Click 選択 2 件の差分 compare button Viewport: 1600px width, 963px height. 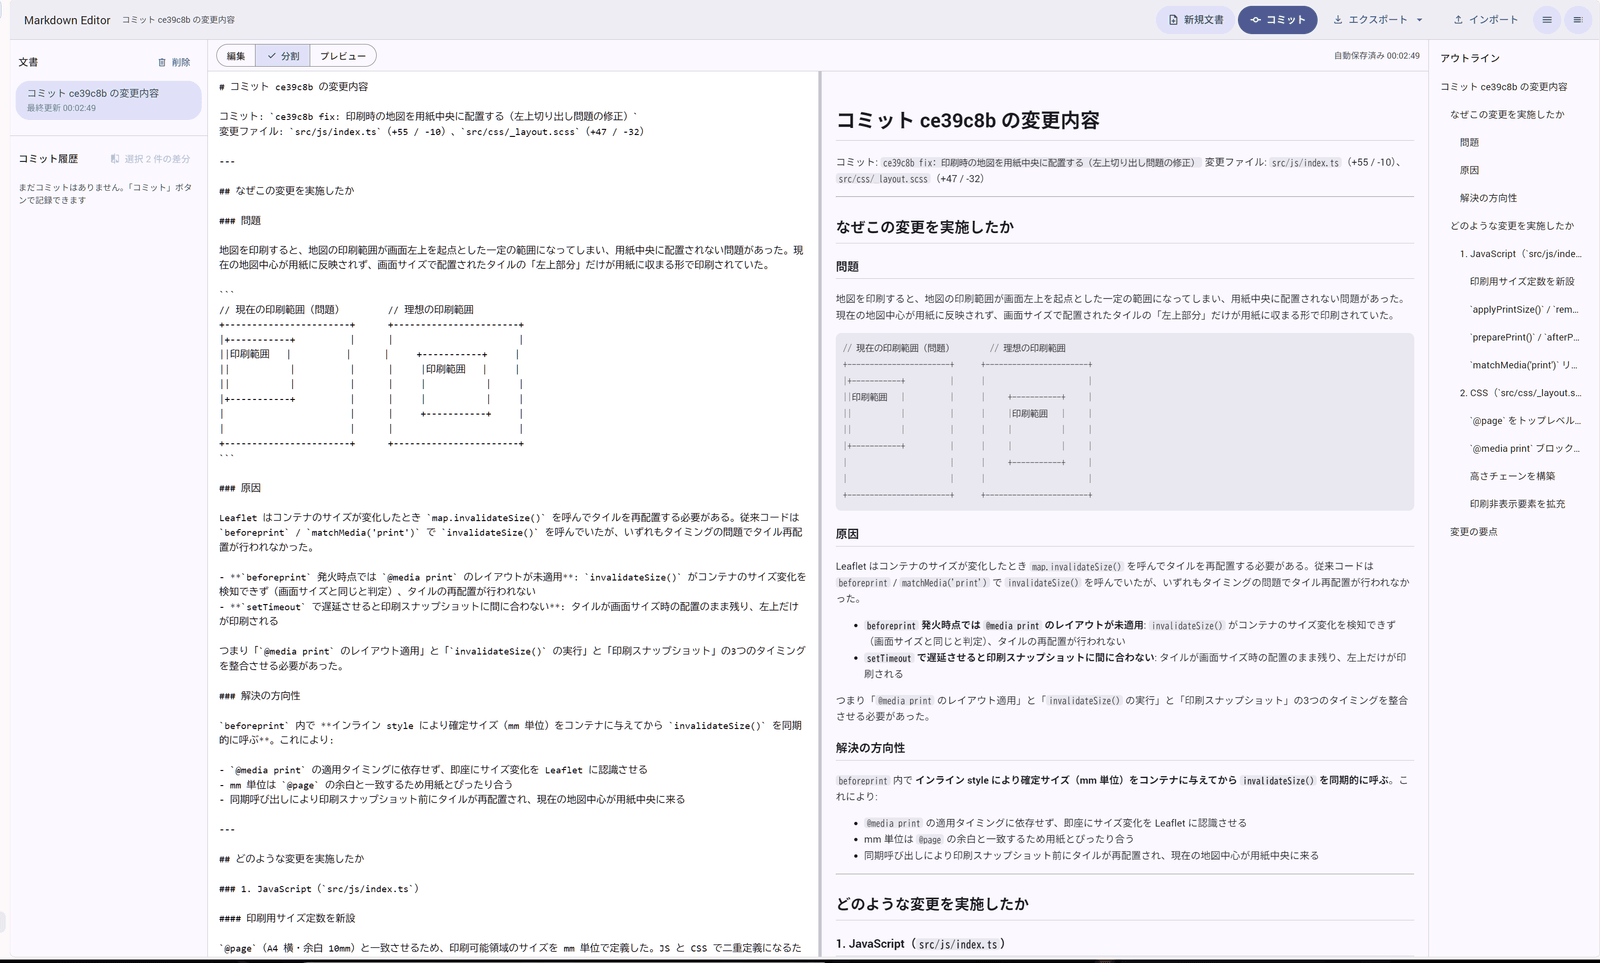[x=150, y=159]
